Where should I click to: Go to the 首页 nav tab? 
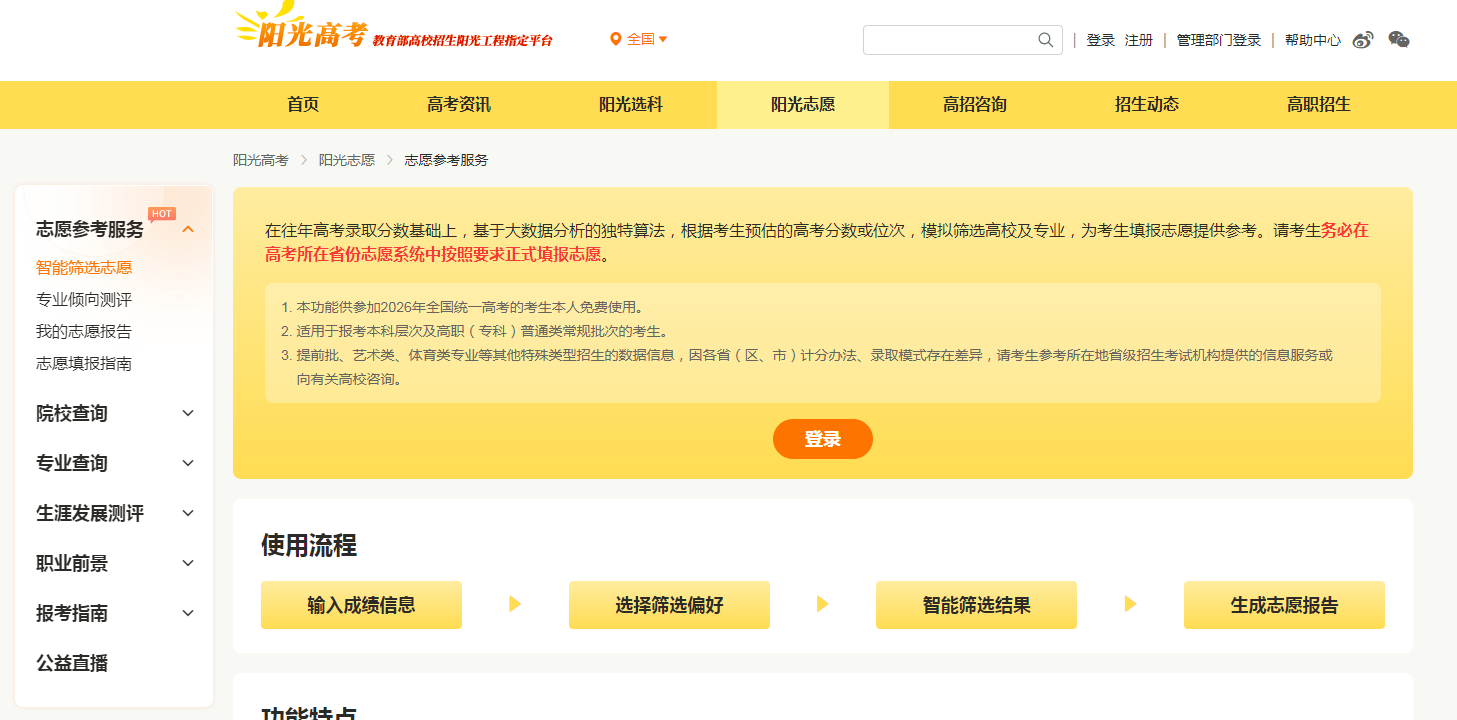tap(303, 105)
